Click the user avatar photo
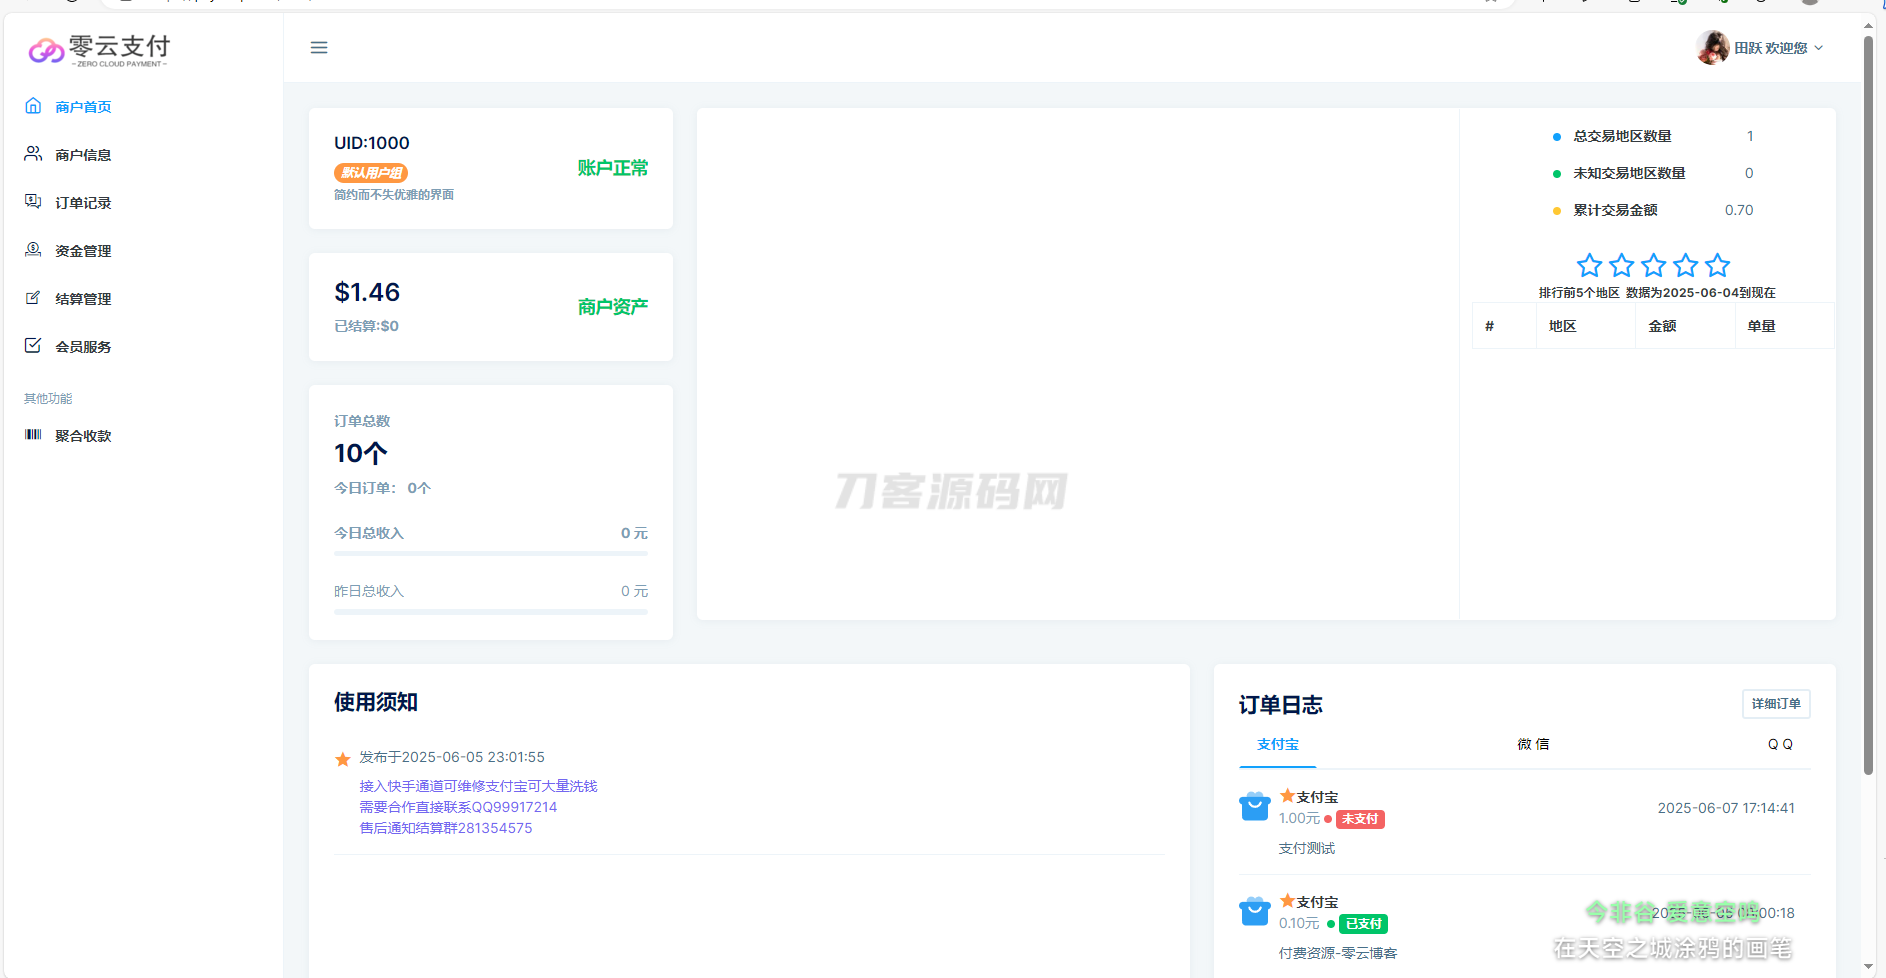The height and width of the screenshot is (978, 1886). point(1712,47)
